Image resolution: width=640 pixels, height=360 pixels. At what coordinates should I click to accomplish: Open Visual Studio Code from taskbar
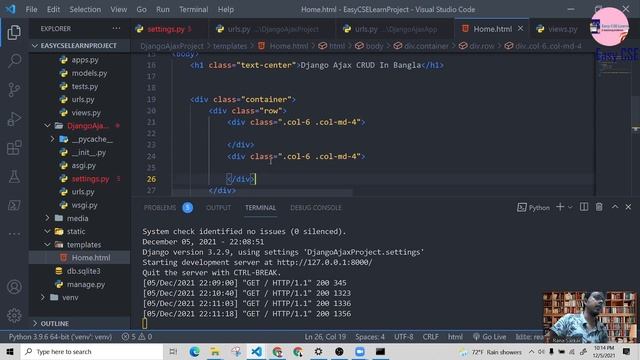[256, 351]
